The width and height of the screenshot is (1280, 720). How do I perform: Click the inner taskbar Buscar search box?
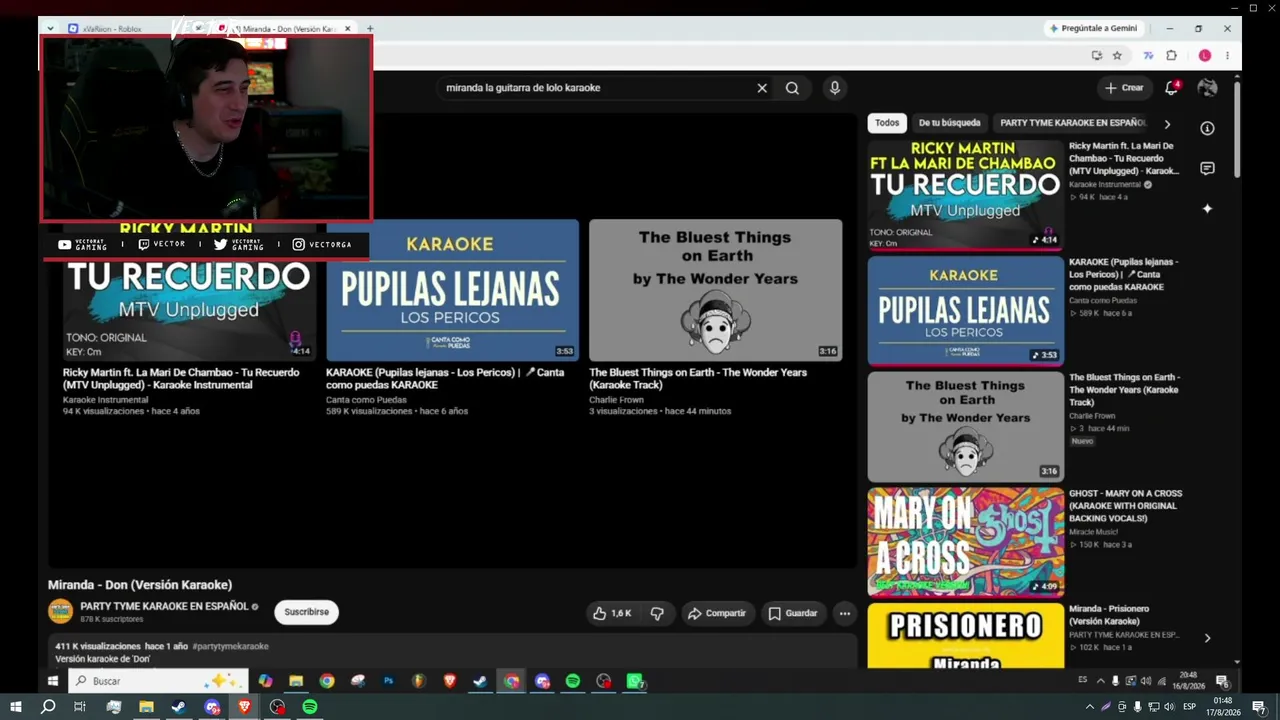click(x=157, y=681)
